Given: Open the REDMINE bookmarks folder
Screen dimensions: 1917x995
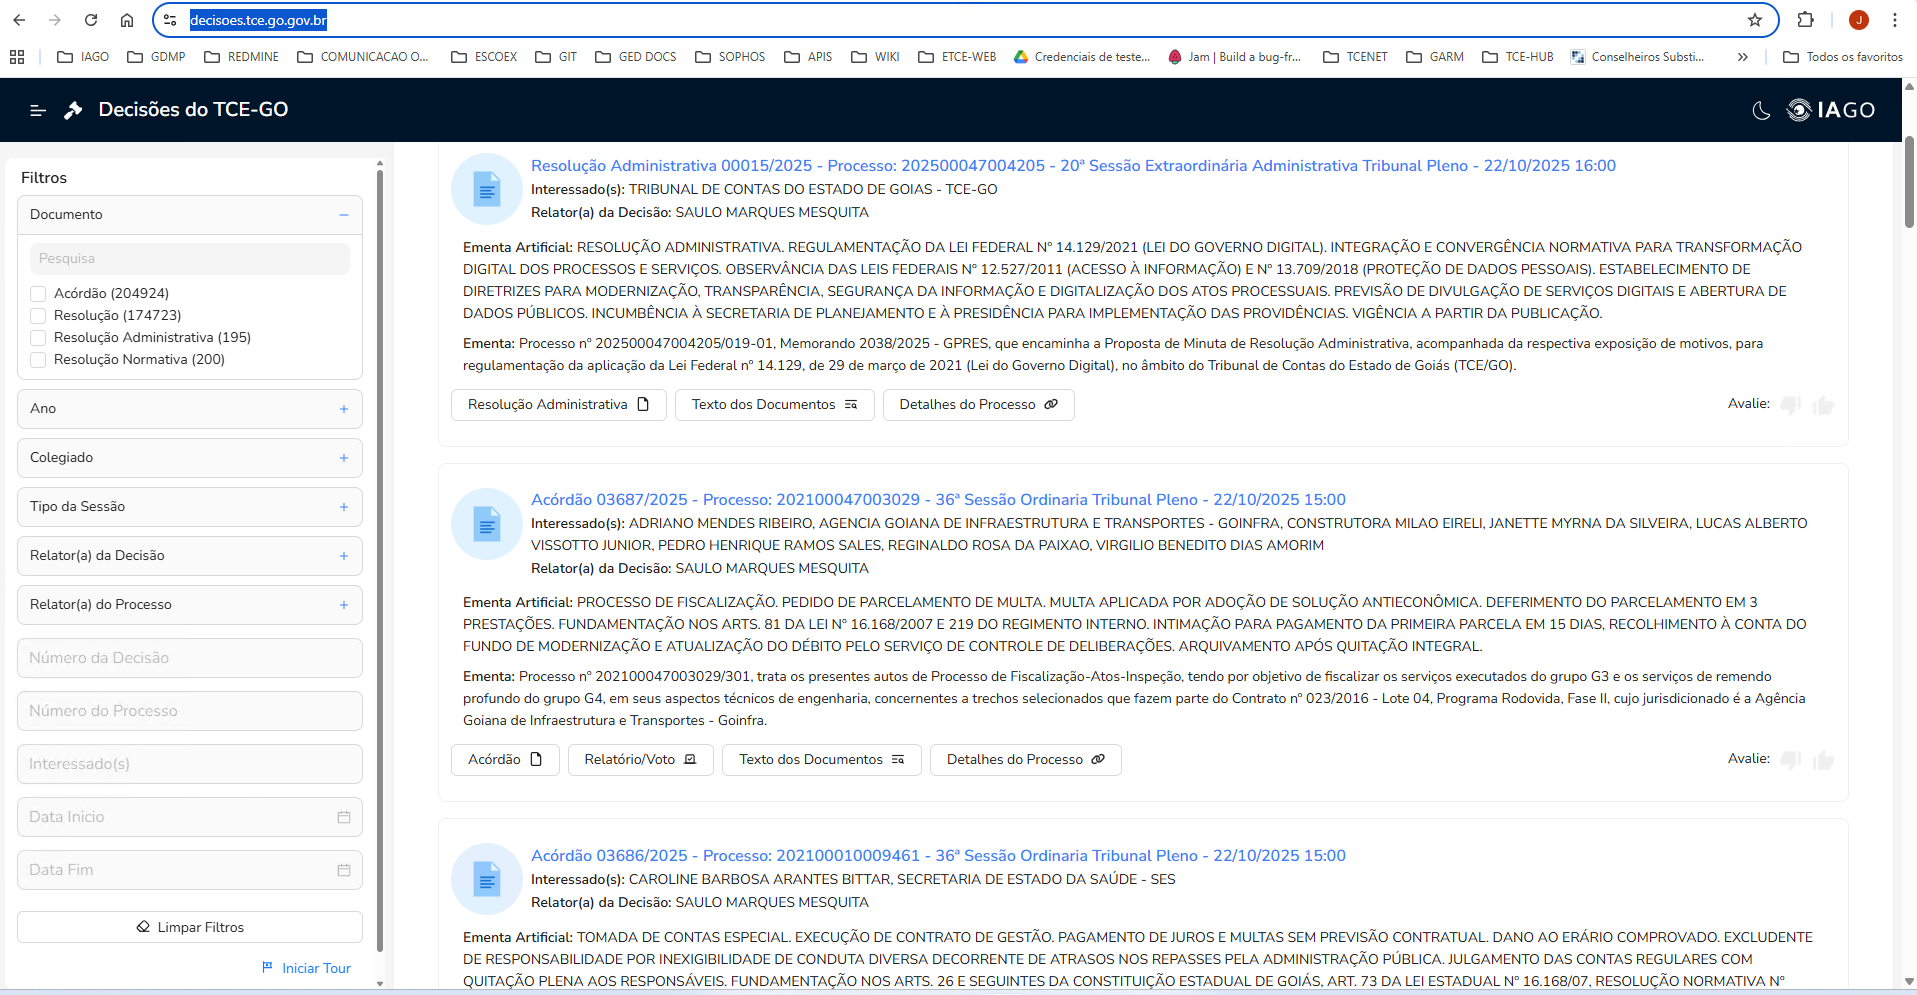Looking at the screenshot, I should [x=242, y=57].
